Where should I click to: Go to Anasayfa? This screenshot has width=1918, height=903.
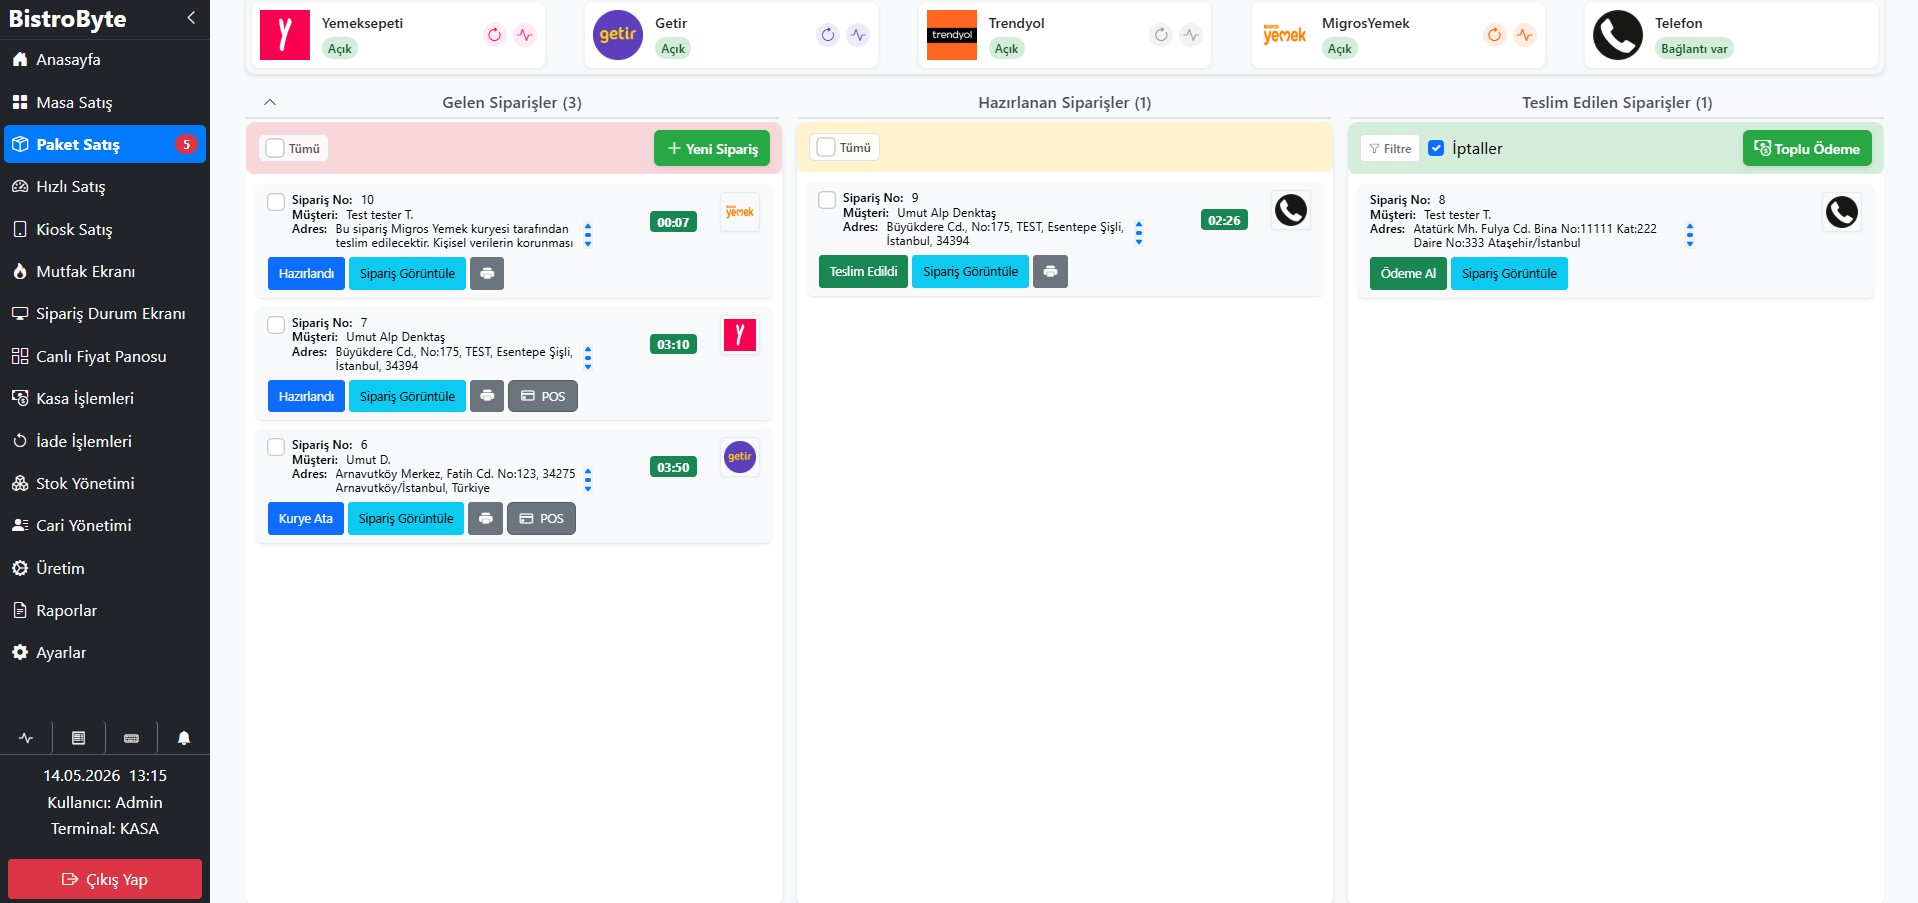105,60
